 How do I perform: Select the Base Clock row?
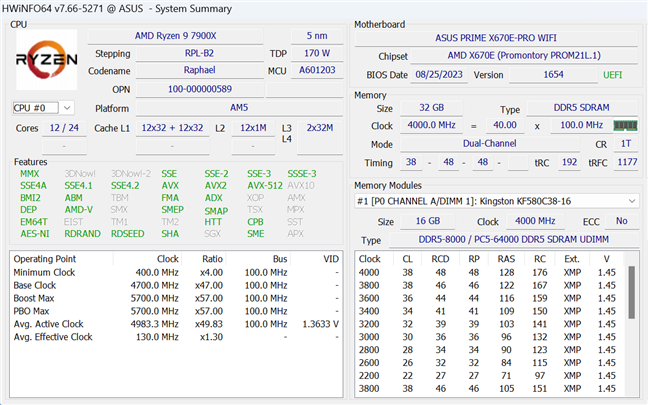click(176, 286)
